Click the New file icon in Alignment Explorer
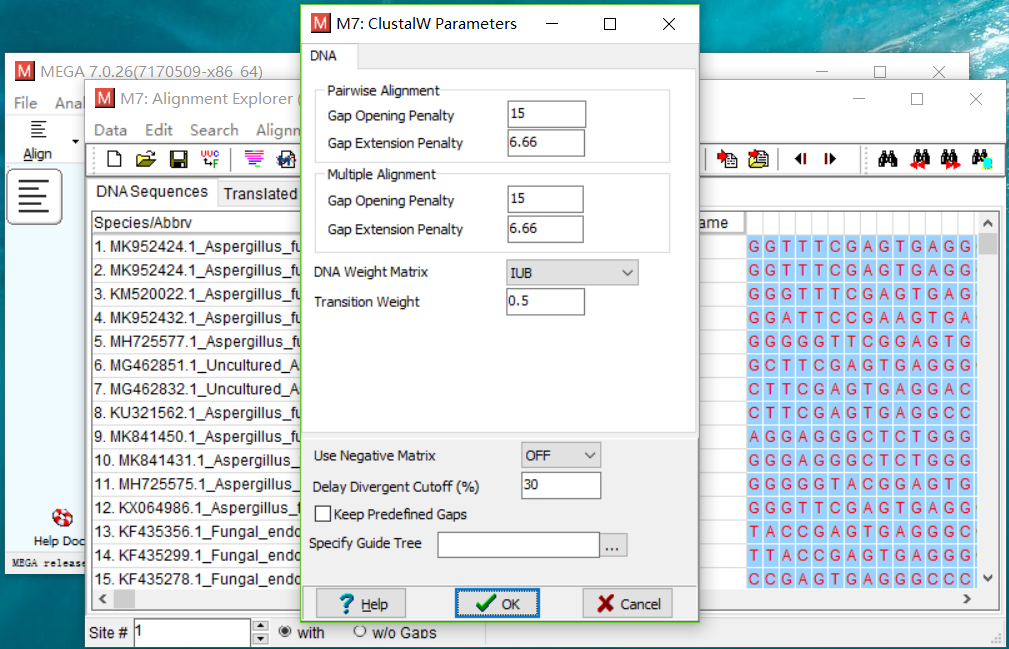The width and height of the screenshot is (1009, 649). (x=115, y=159)
